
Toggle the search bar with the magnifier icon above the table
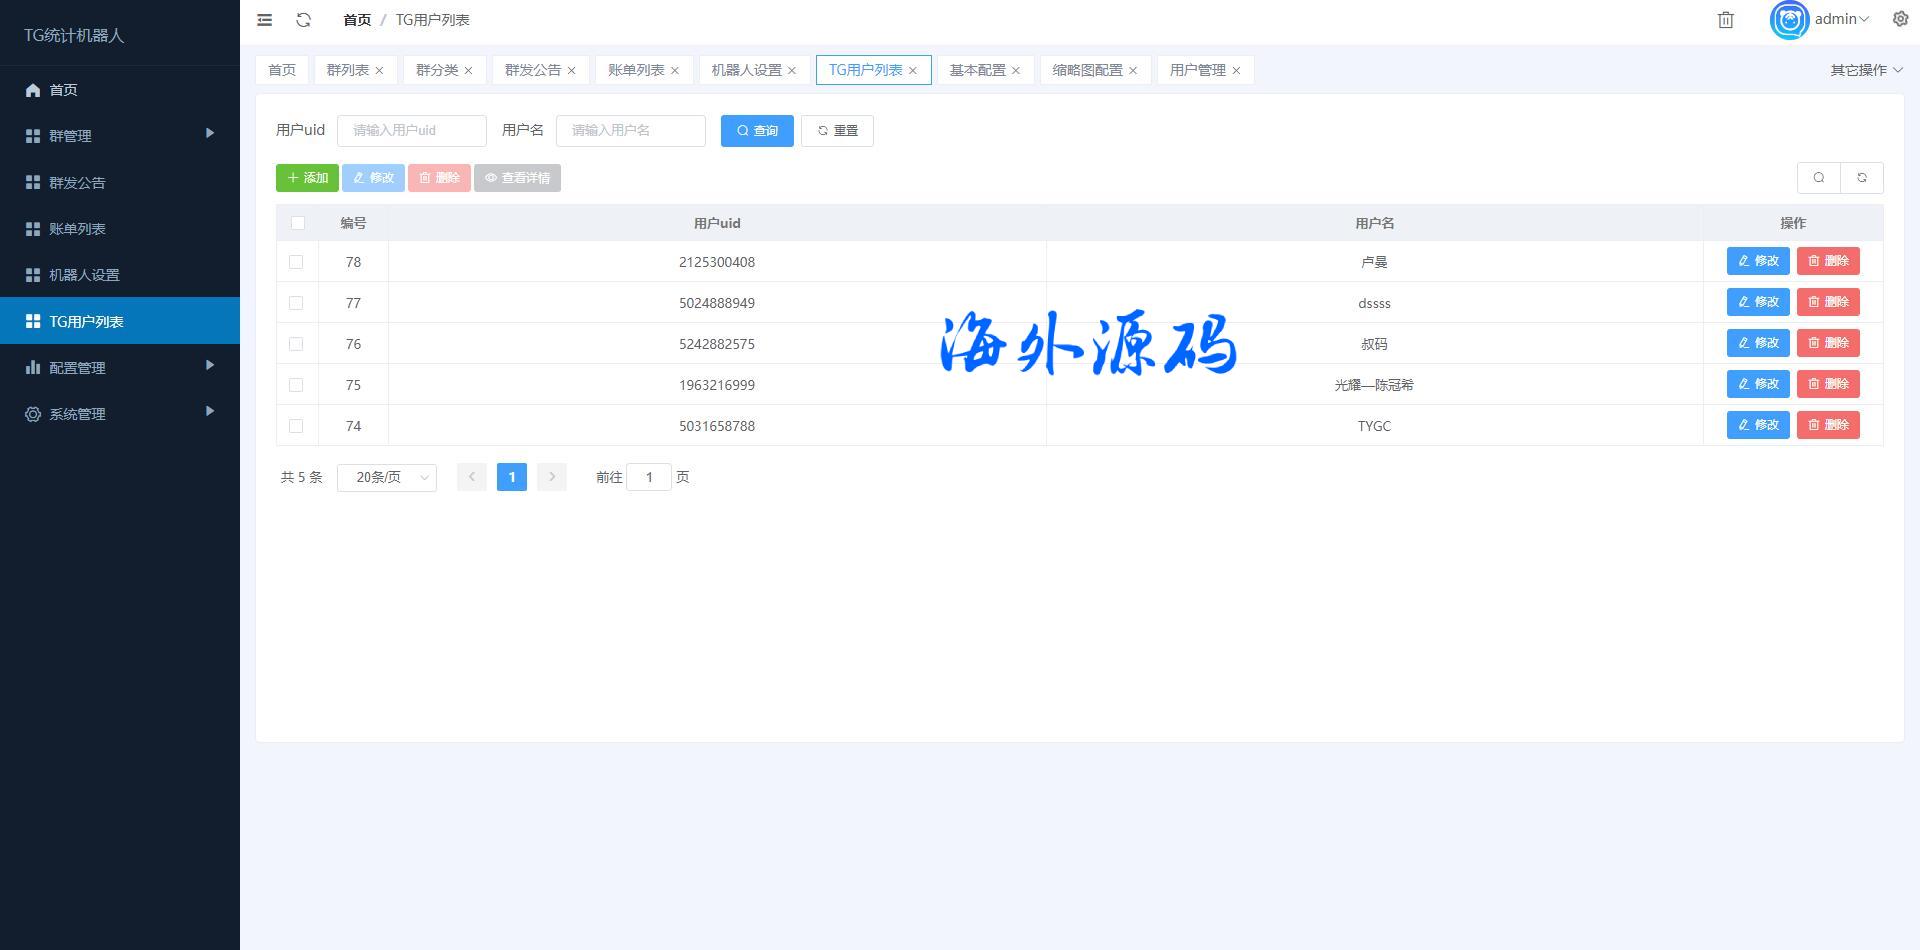[x=1818, y=178]
